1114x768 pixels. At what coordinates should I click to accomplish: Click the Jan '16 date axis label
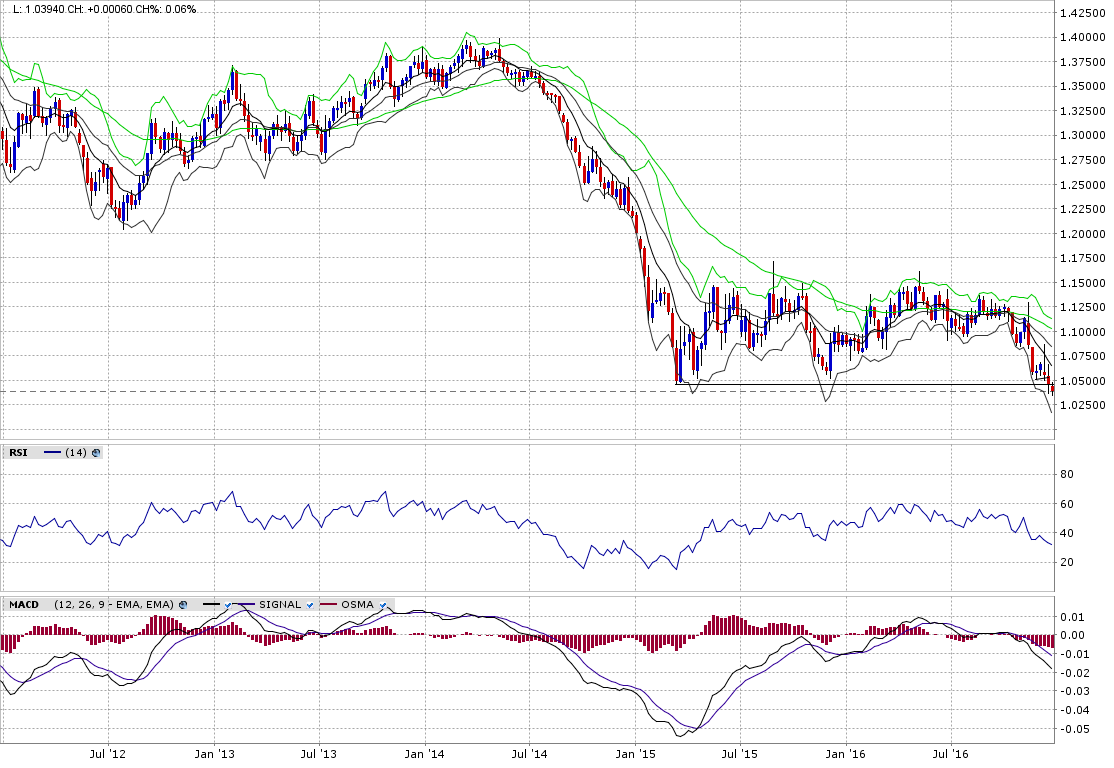click(846, 754)
